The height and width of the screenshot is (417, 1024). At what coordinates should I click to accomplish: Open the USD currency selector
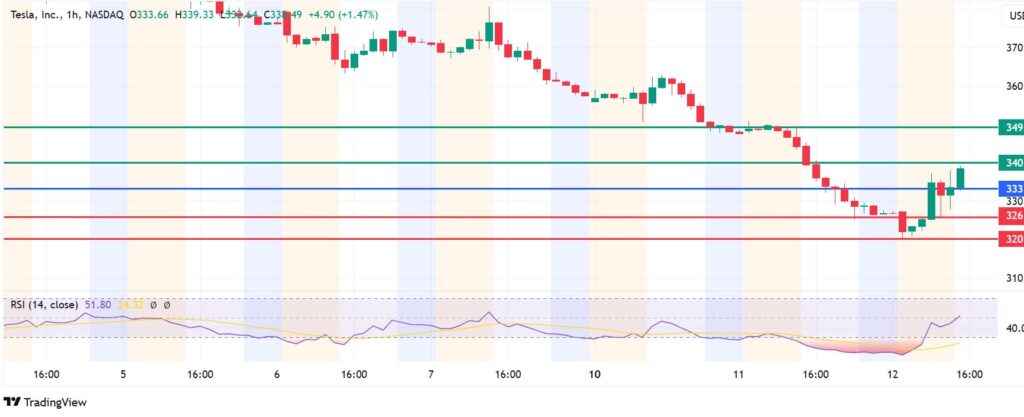pyautogui.click(x=1014, y=16)
